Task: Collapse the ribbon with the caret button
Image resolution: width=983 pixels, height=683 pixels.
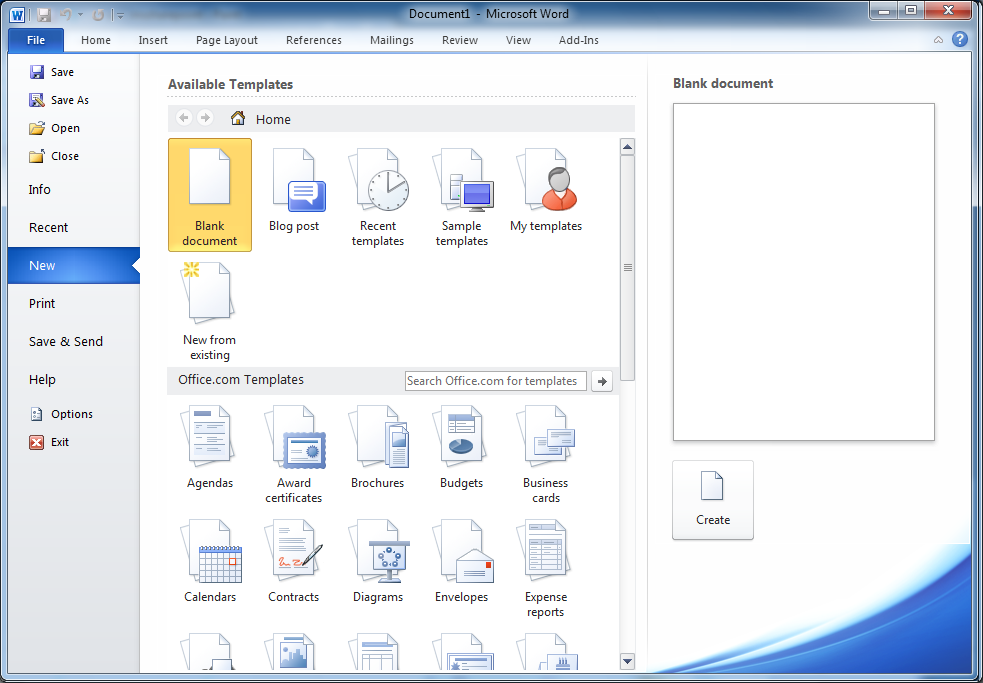Action: coord(938,40)
